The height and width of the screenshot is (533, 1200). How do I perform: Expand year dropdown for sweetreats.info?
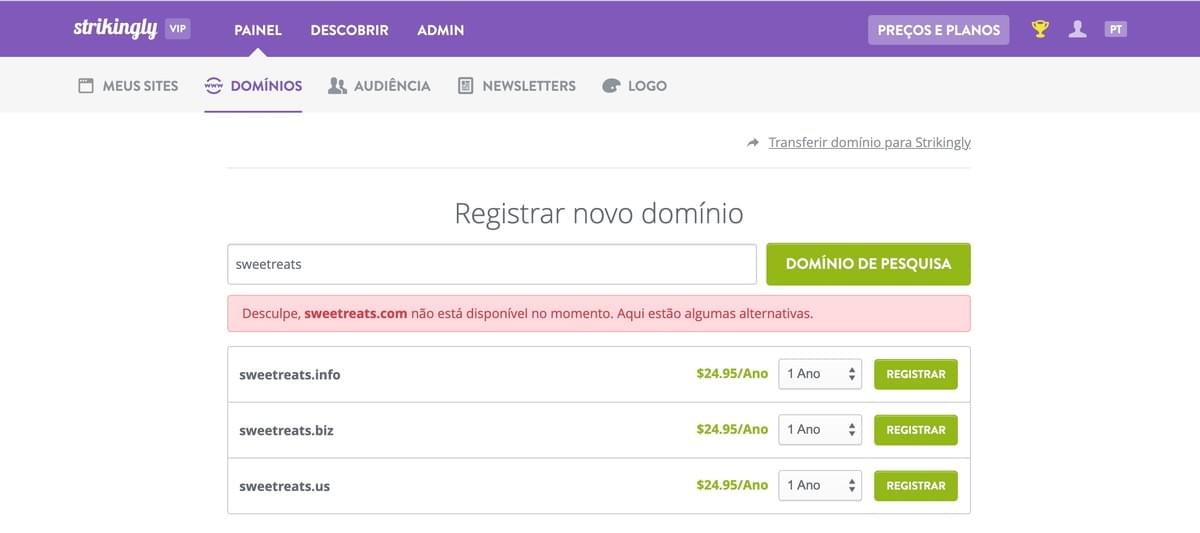(x=820, y=374)
